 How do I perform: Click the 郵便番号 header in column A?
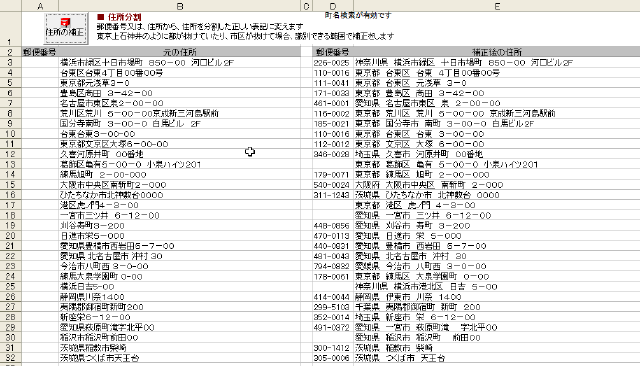point(40,52)
